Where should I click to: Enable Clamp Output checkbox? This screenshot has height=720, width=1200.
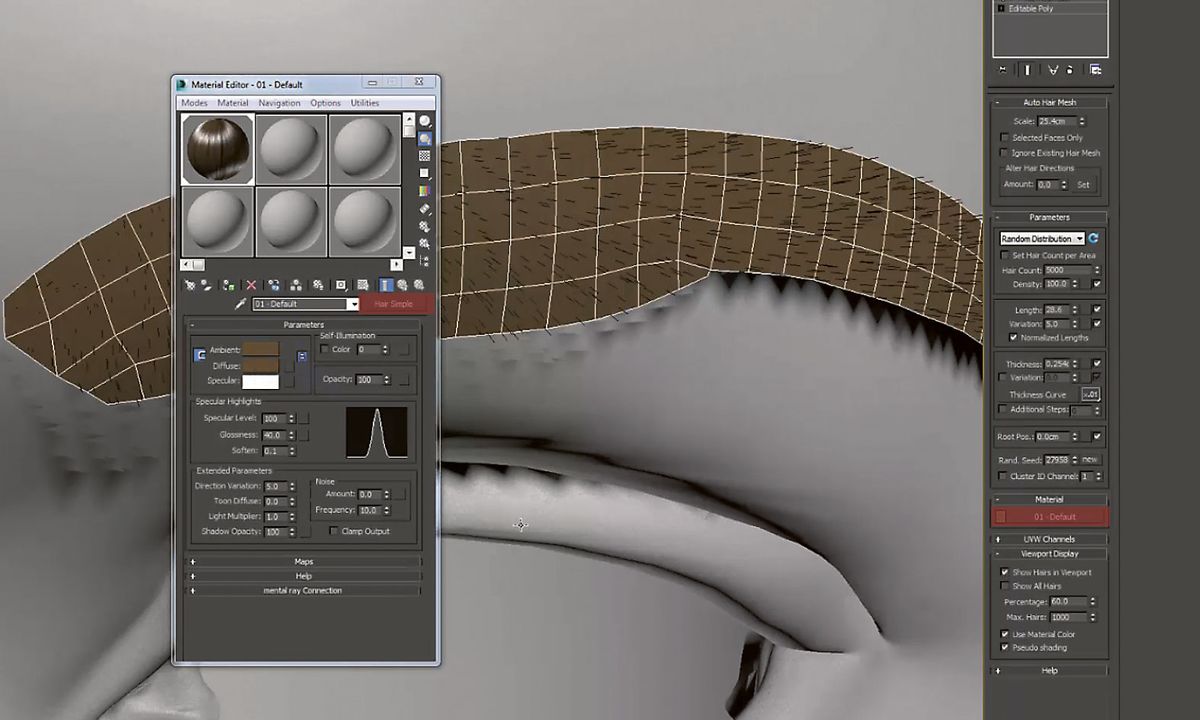[334, 531]
